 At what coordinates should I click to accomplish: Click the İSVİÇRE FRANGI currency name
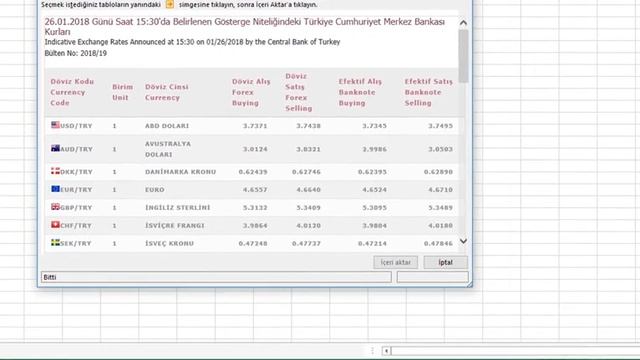175,226
